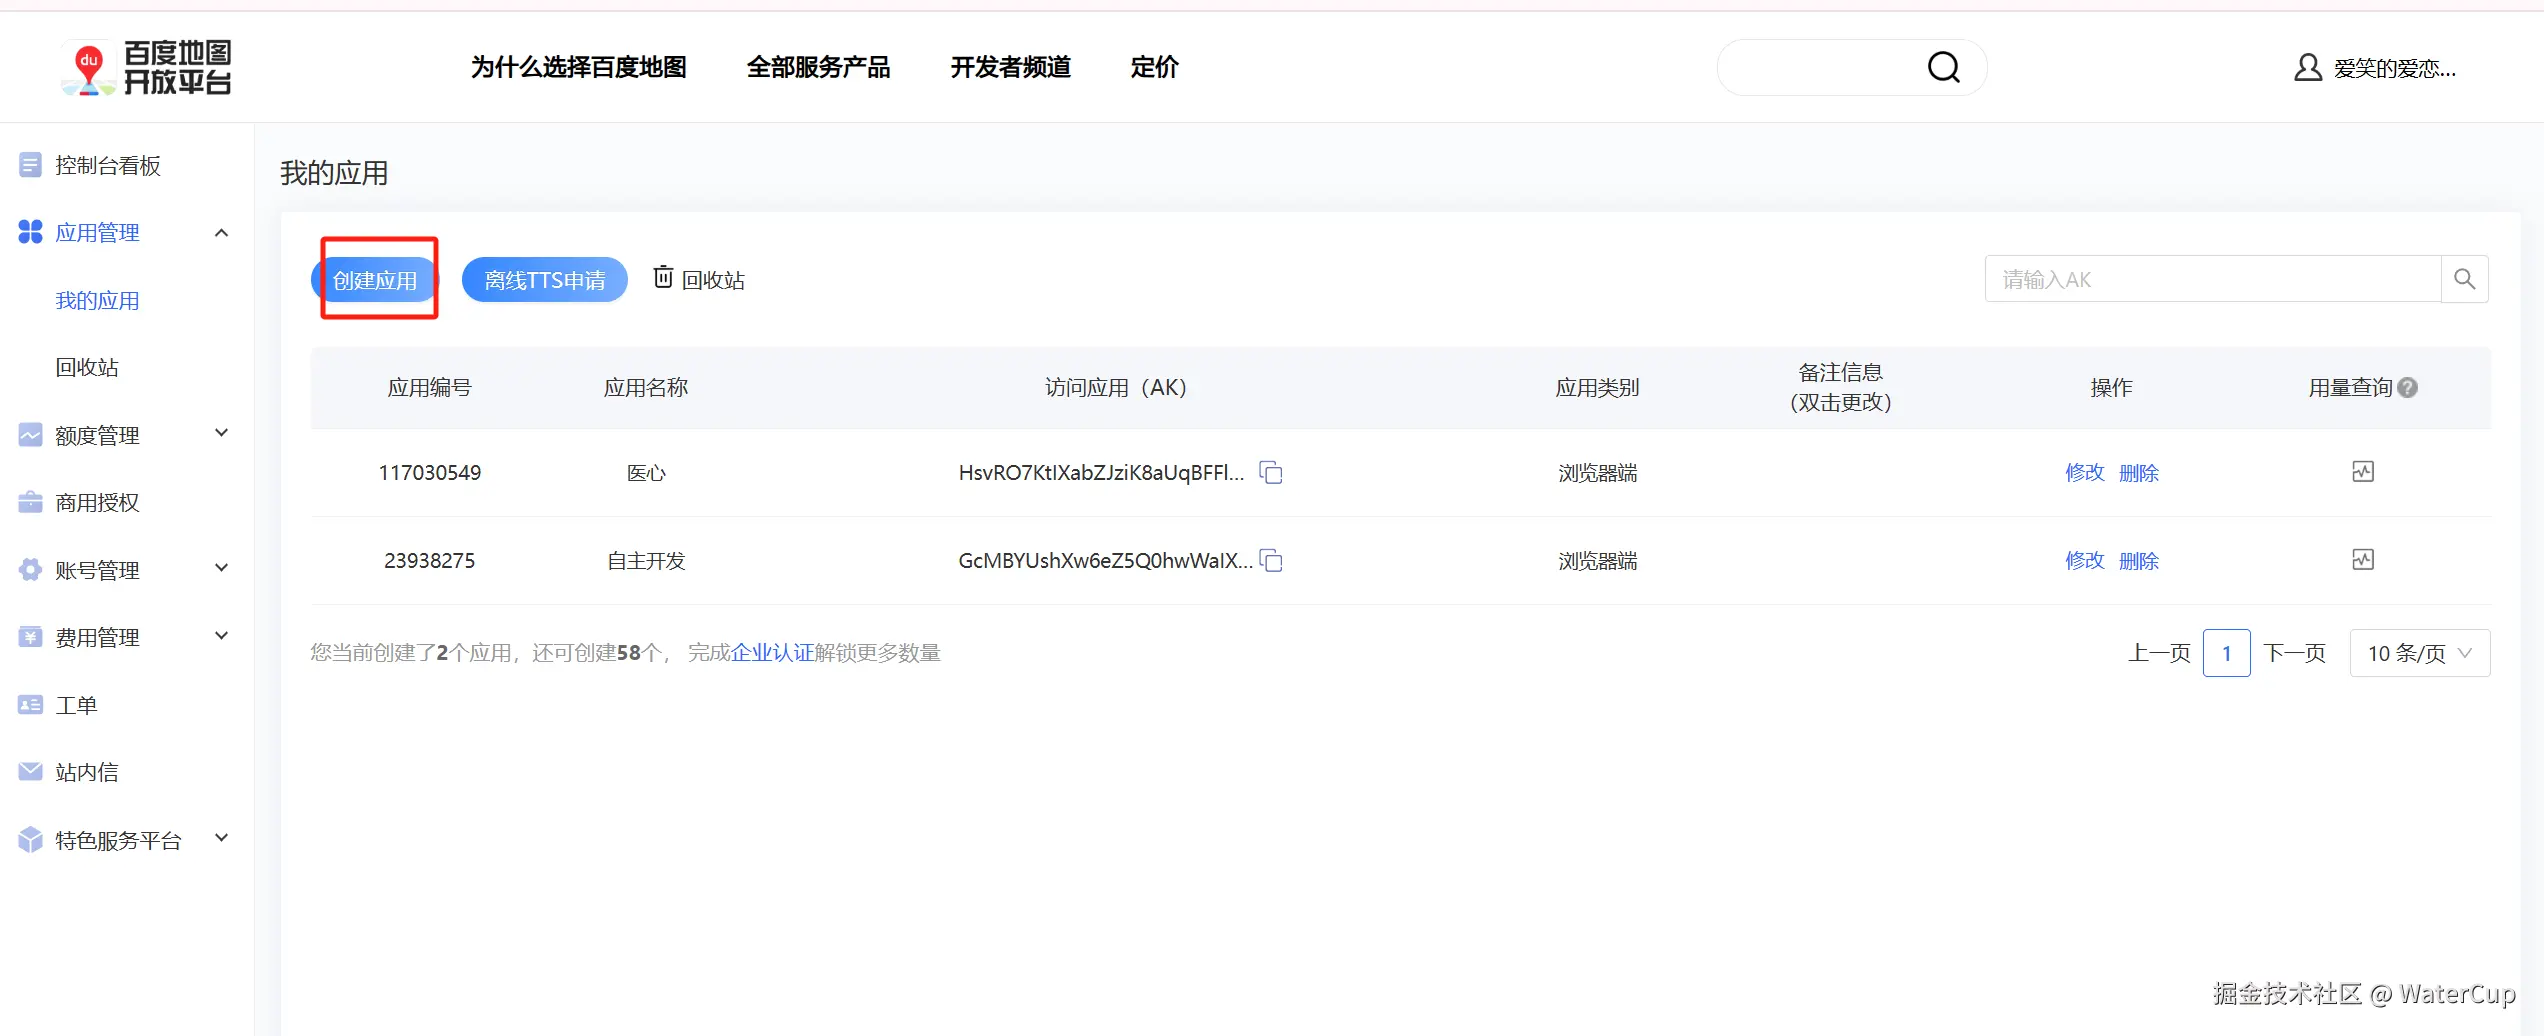Click the 工单 ticket card icon

[30, 705]
